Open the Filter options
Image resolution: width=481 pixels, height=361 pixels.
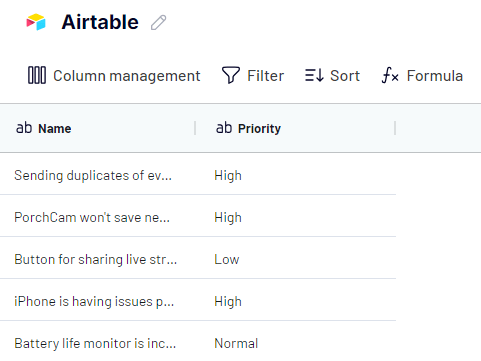pyautogui.click(x=253, y=75)
